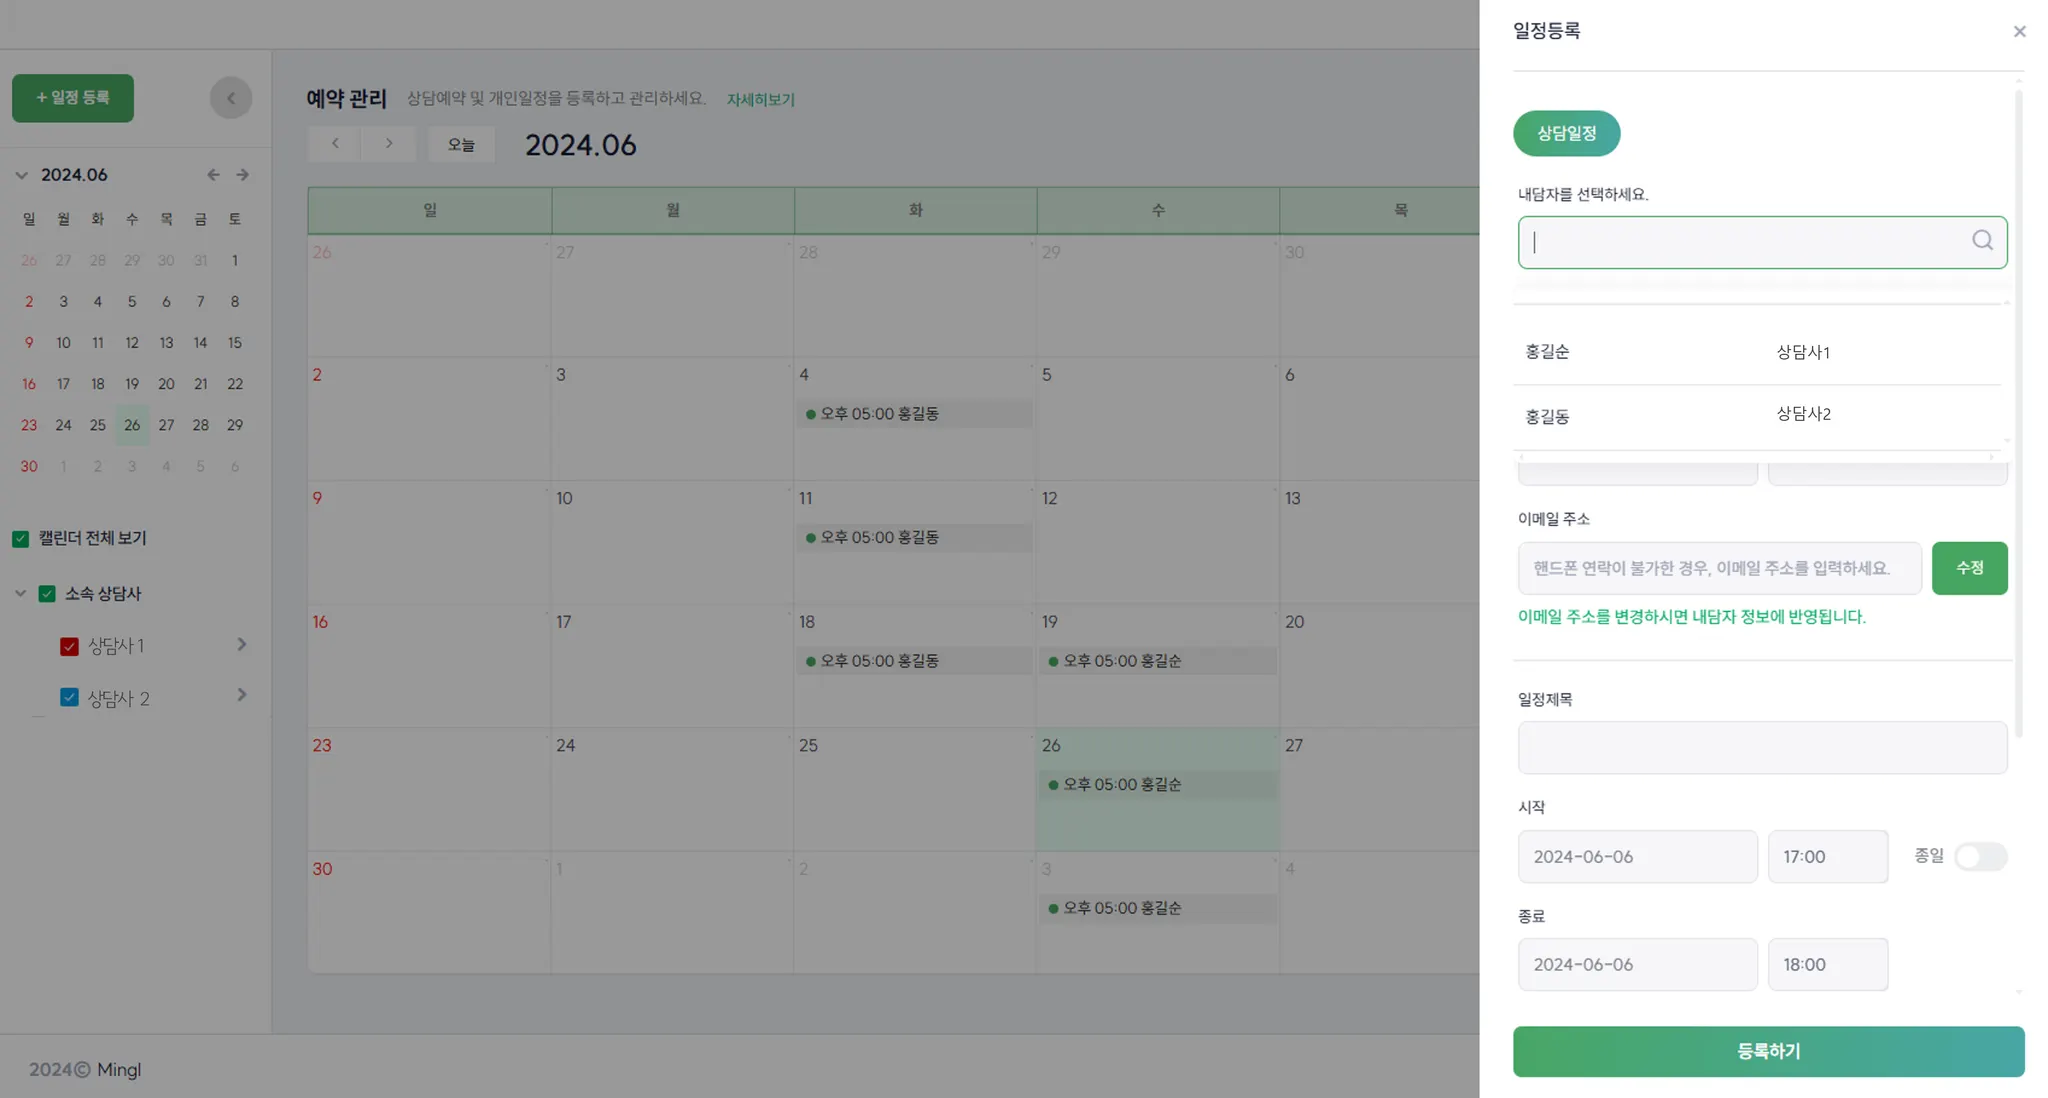Viewport: 2048px width, 1098px height.
Task: Navigate main calendar to previous month
Action: (335, 144)
